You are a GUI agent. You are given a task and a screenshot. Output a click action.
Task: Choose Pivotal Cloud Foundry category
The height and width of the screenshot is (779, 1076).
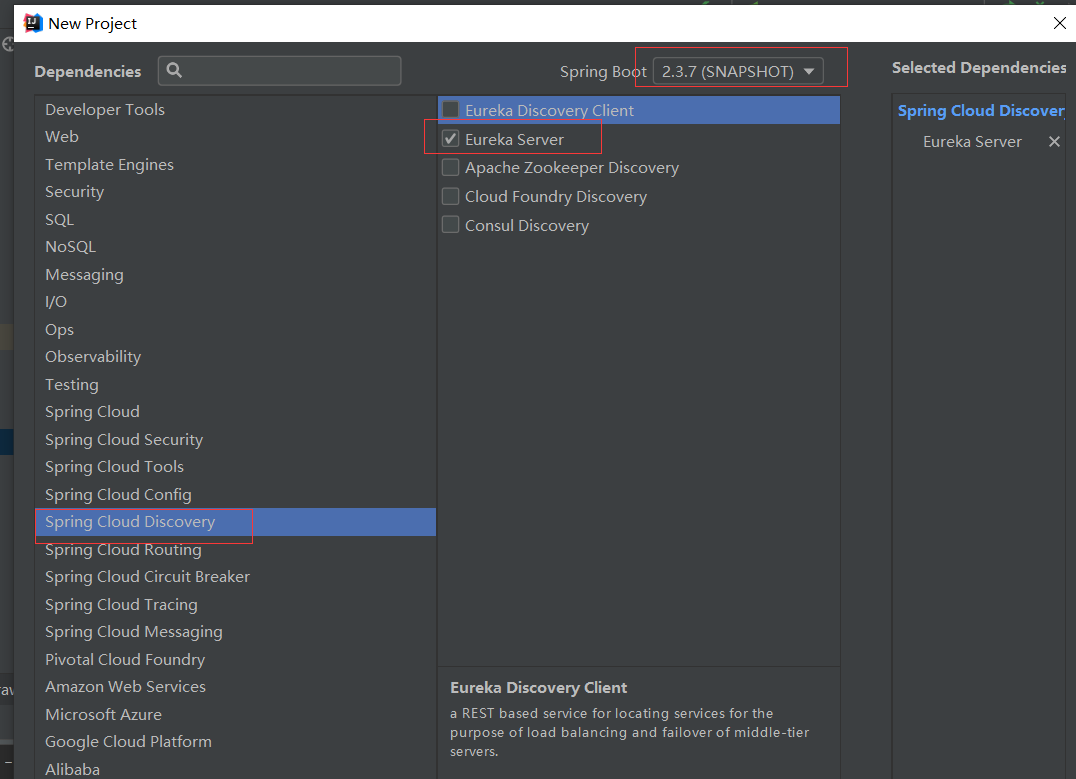pos(235,660)
